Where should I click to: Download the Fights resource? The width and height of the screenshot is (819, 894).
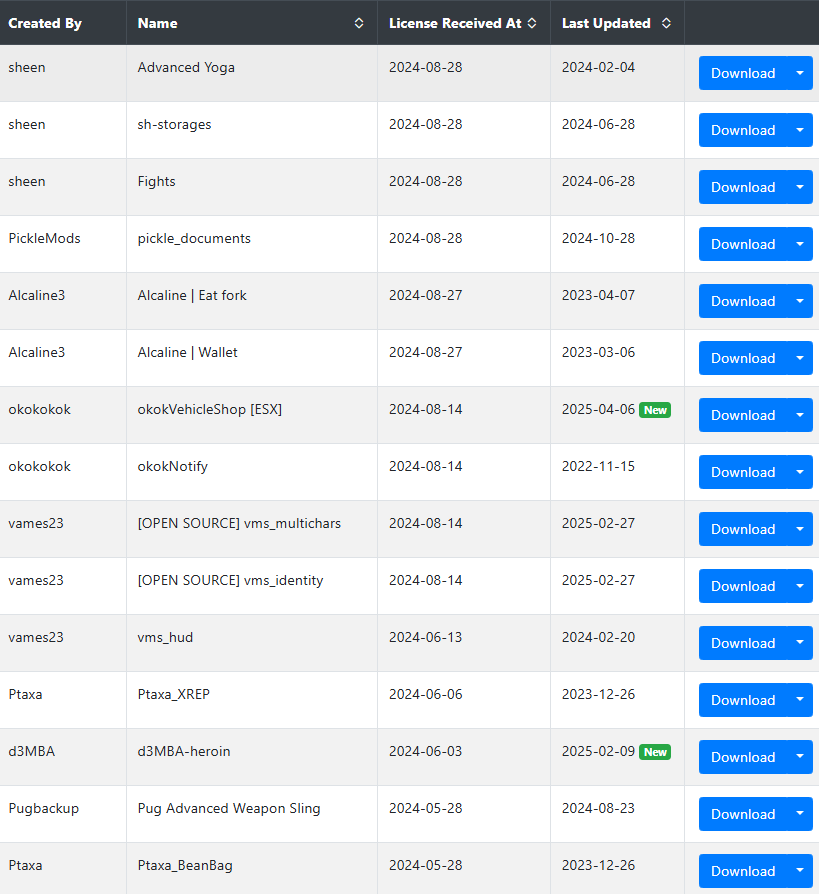[743, 187]
